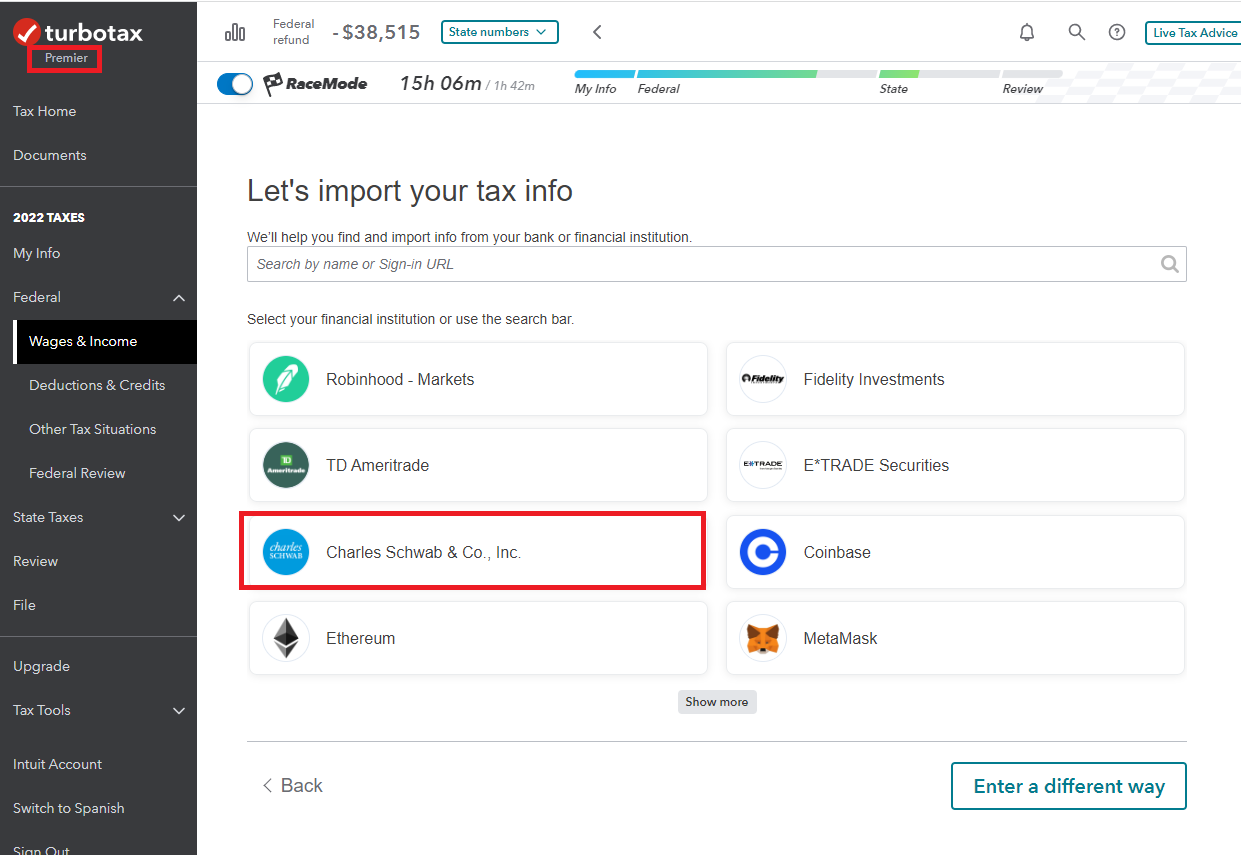Toggle the RaceMode switch
Image resolution: width=1241 pixels, height=855 pixels.
[235, 84]
